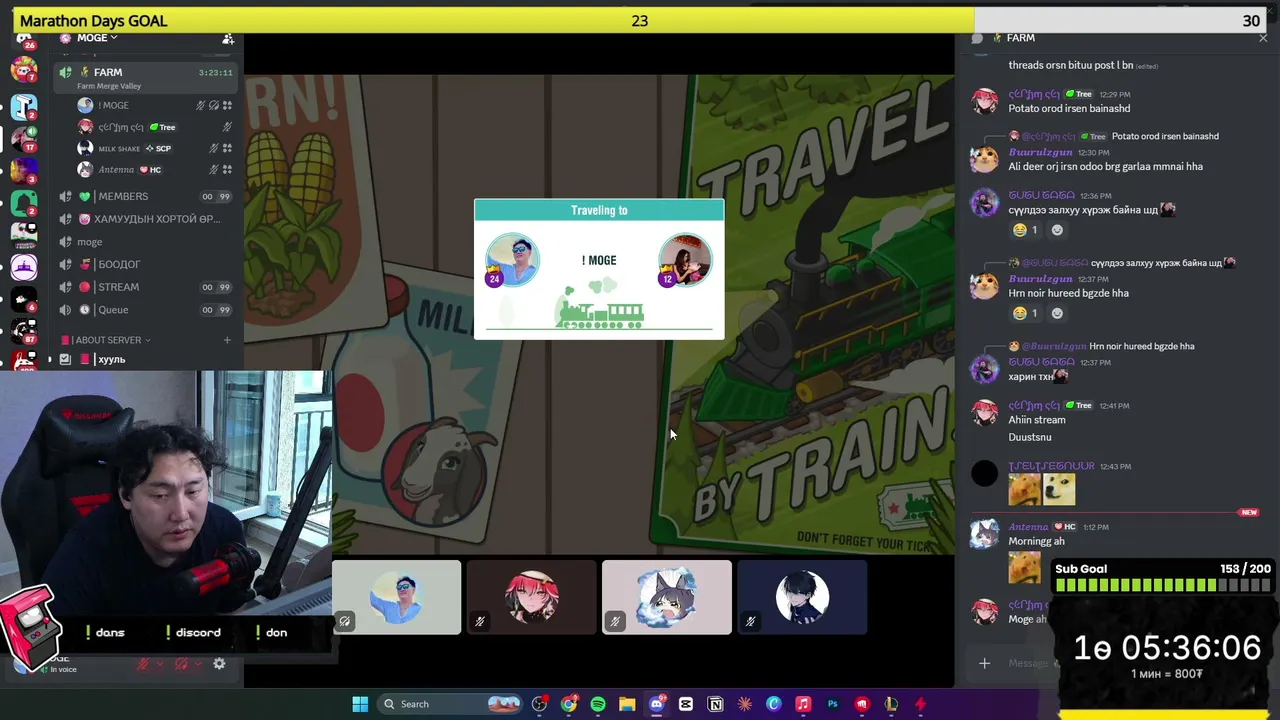
Task: Open Notion from the taskbar
Action: pos(715,704)
